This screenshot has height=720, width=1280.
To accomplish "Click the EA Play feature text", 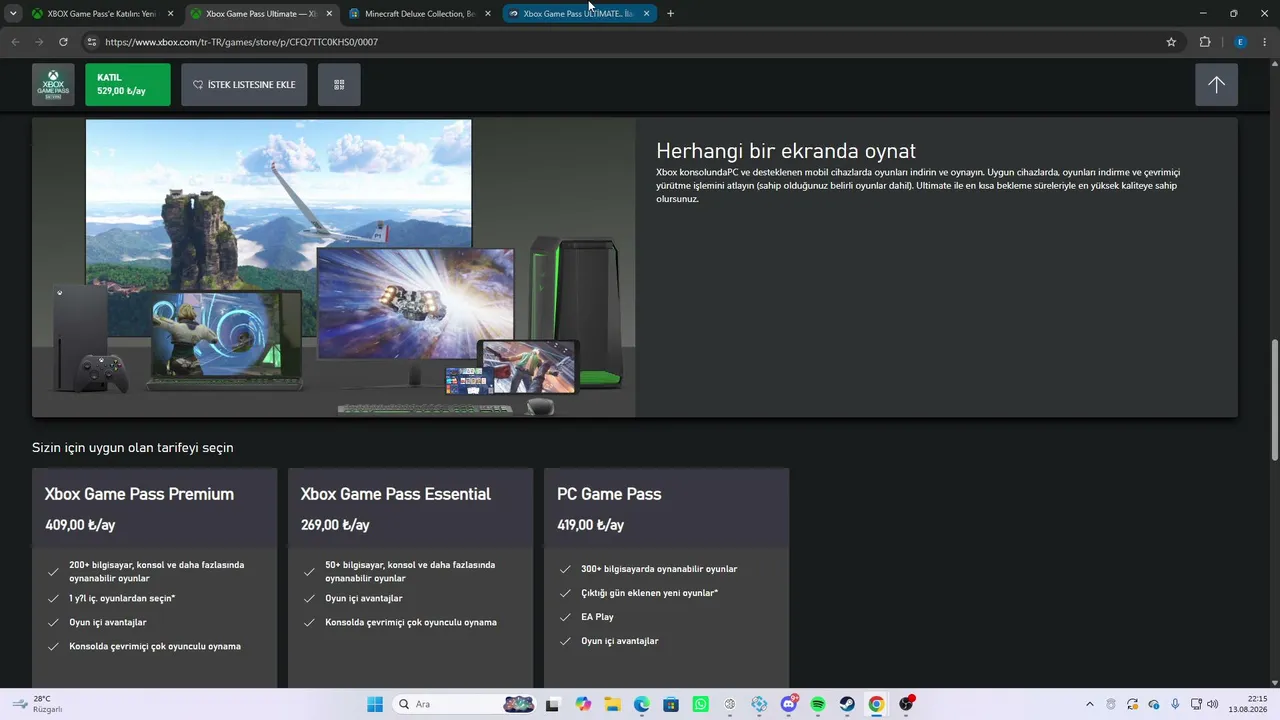I will pyautogui.click(x=597, y=617).
